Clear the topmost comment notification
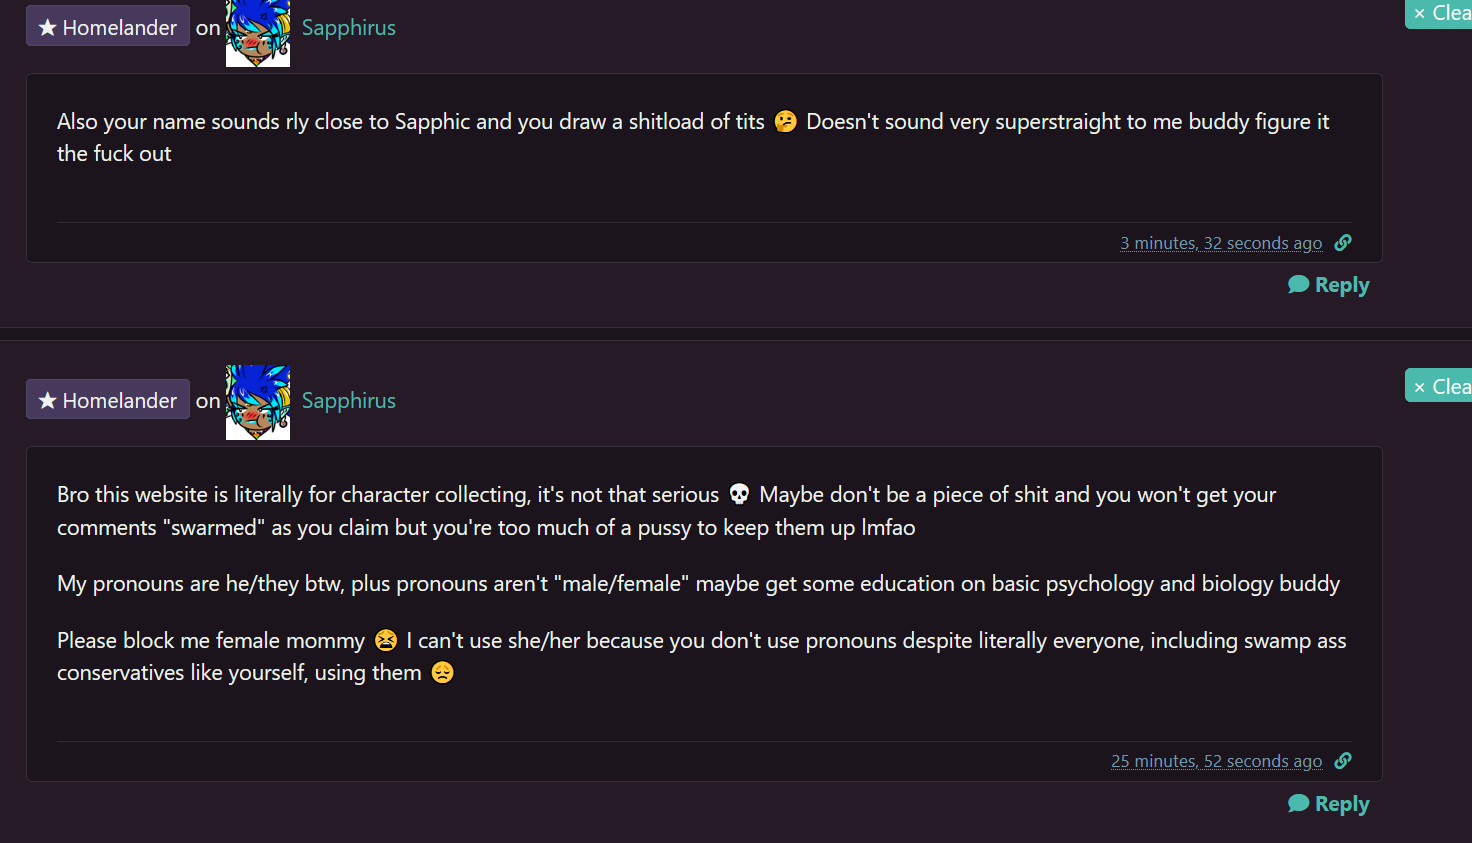 point(1440,14)
